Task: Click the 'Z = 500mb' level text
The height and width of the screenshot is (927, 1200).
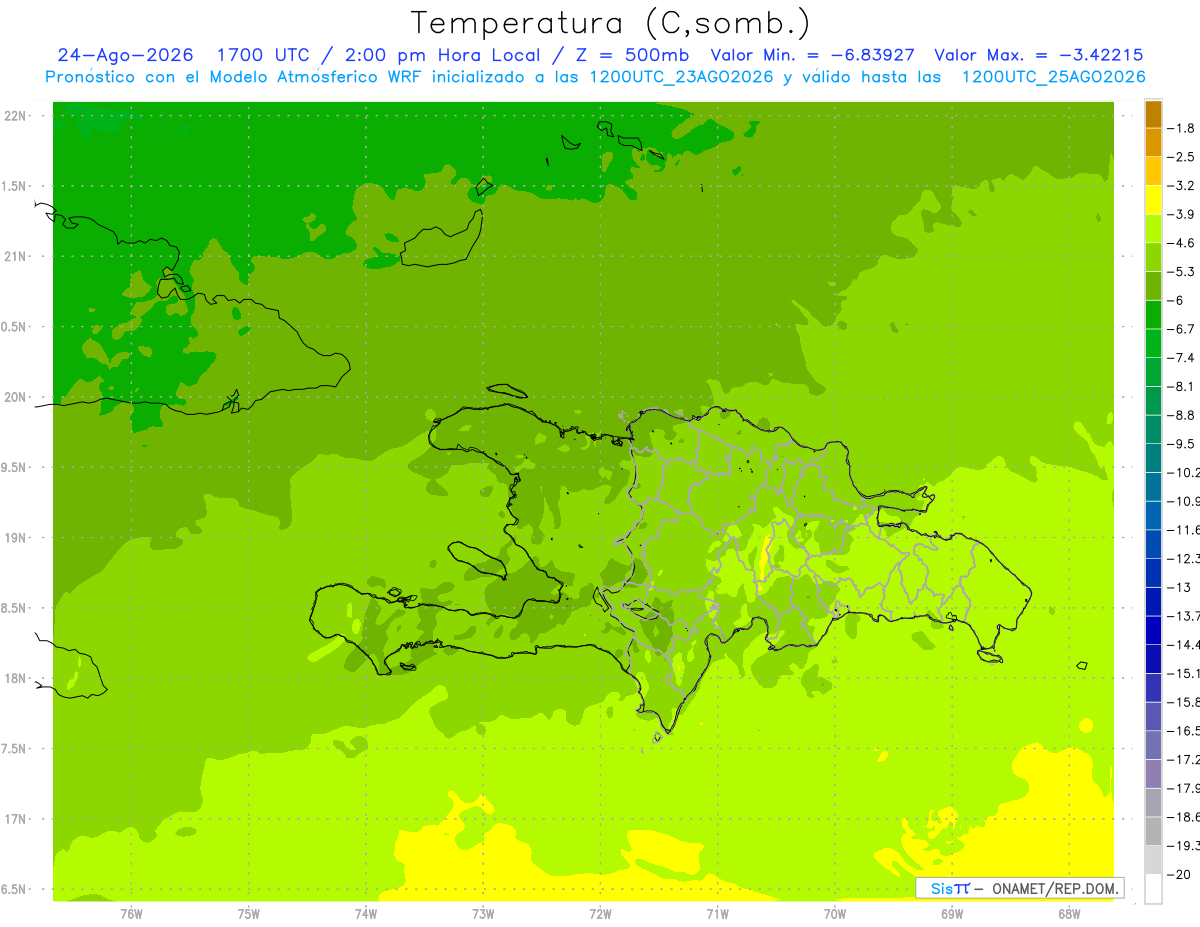Action: [x=632, y=55]
